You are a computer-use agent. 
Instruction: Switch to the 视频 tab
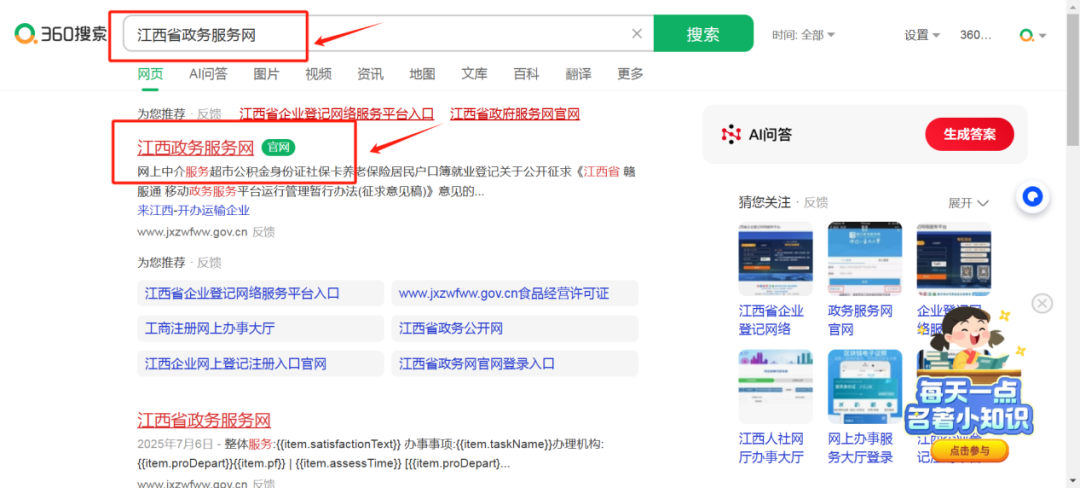pyautogui.click(x=318, y=74)
